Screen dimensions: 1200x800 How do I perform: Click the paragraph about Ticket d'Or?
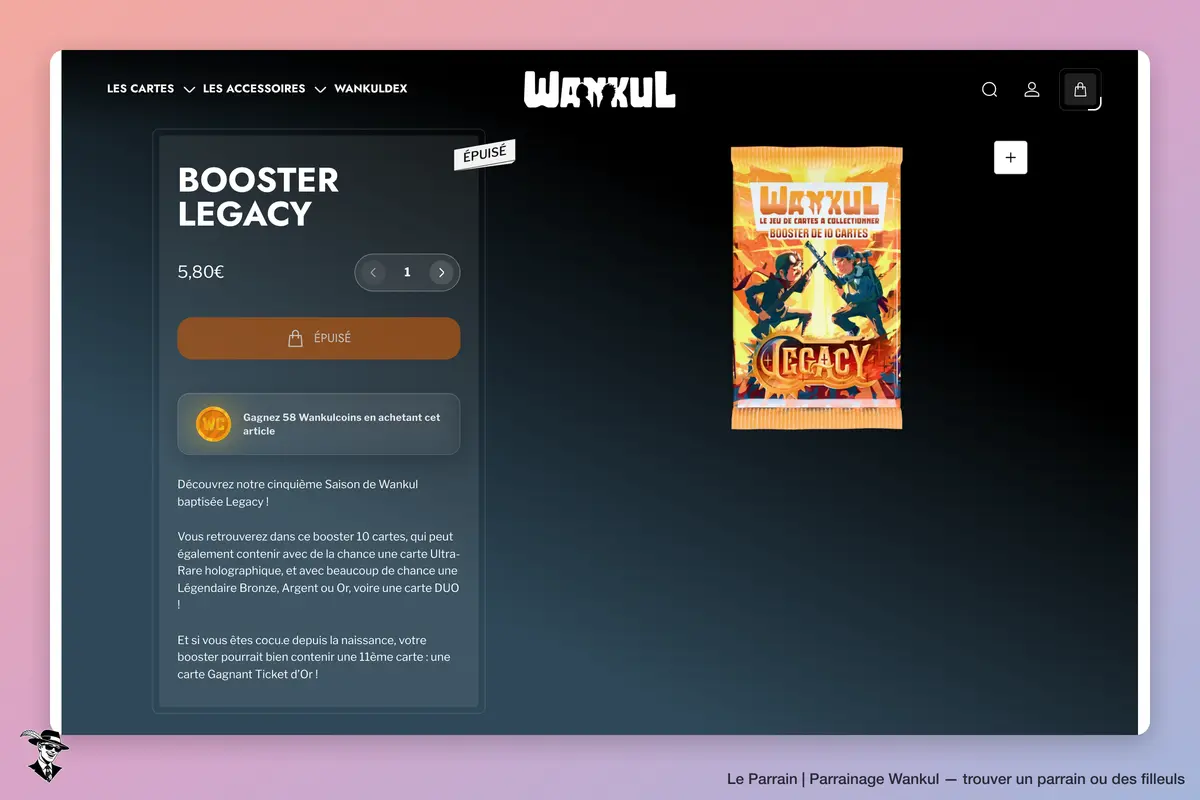315,657
